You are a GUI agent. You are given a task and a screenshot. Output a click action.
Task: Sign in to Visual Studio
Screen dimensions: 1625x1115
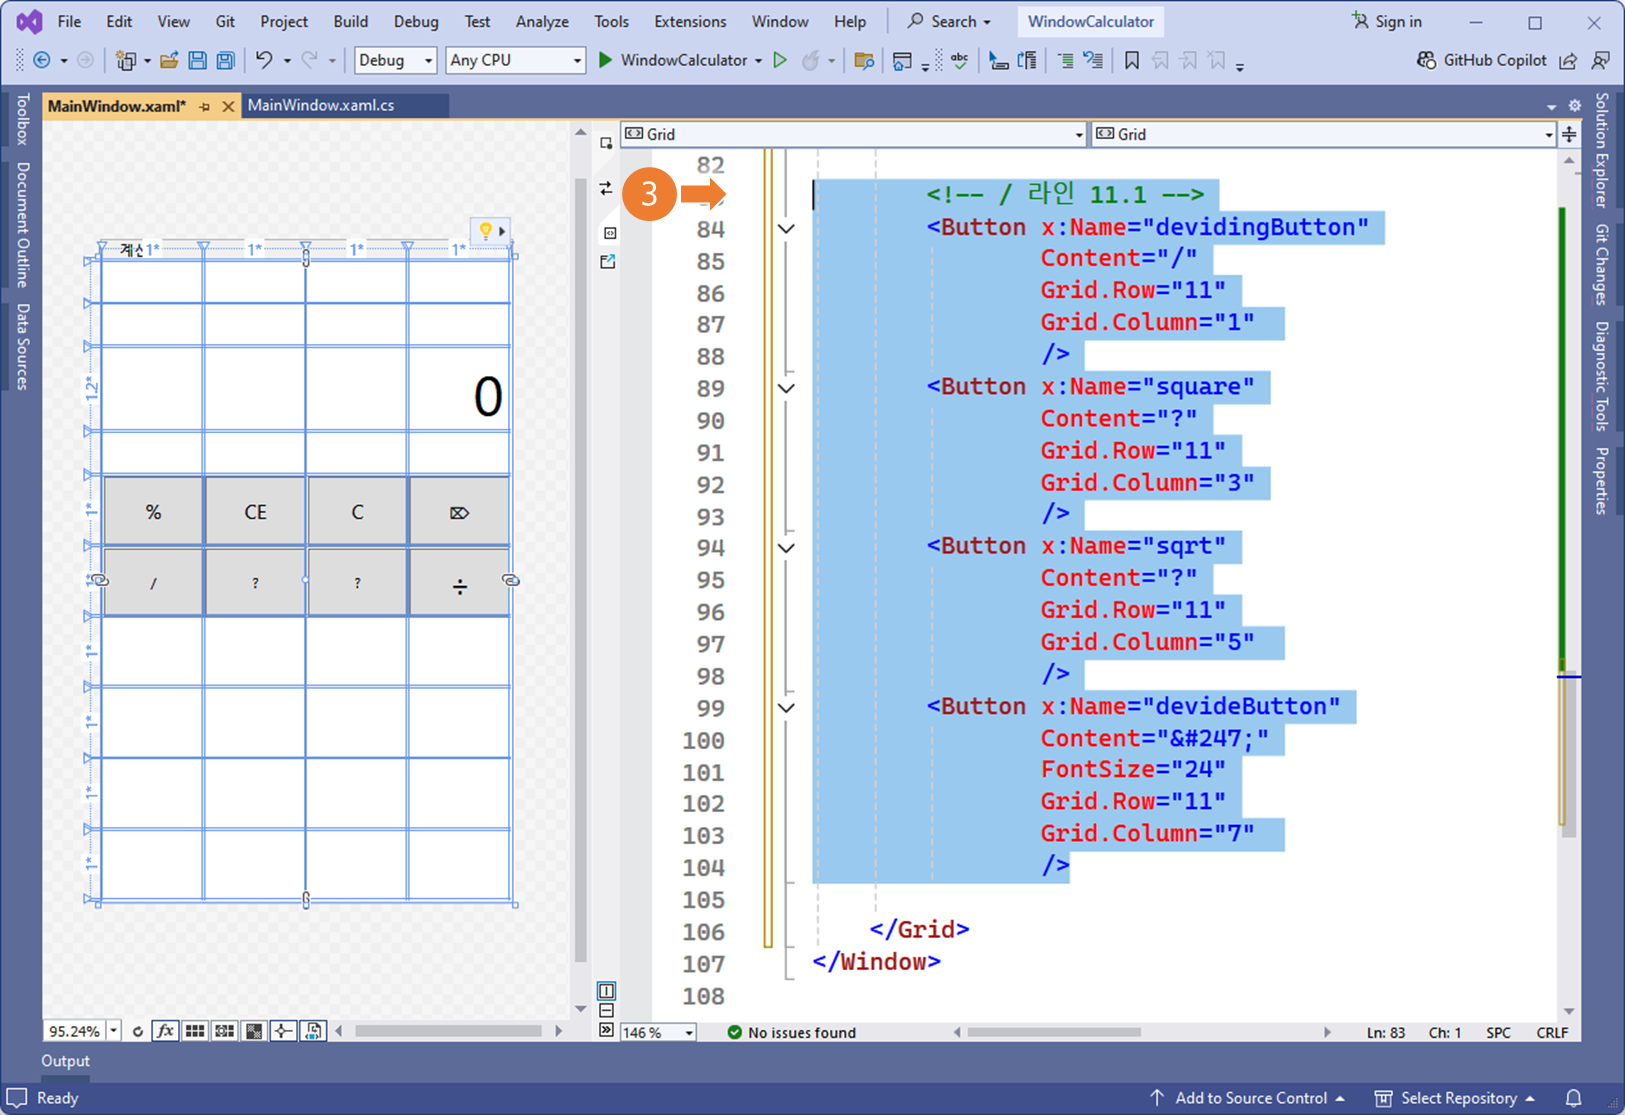pyautogui.click(x=1386, y=21)
